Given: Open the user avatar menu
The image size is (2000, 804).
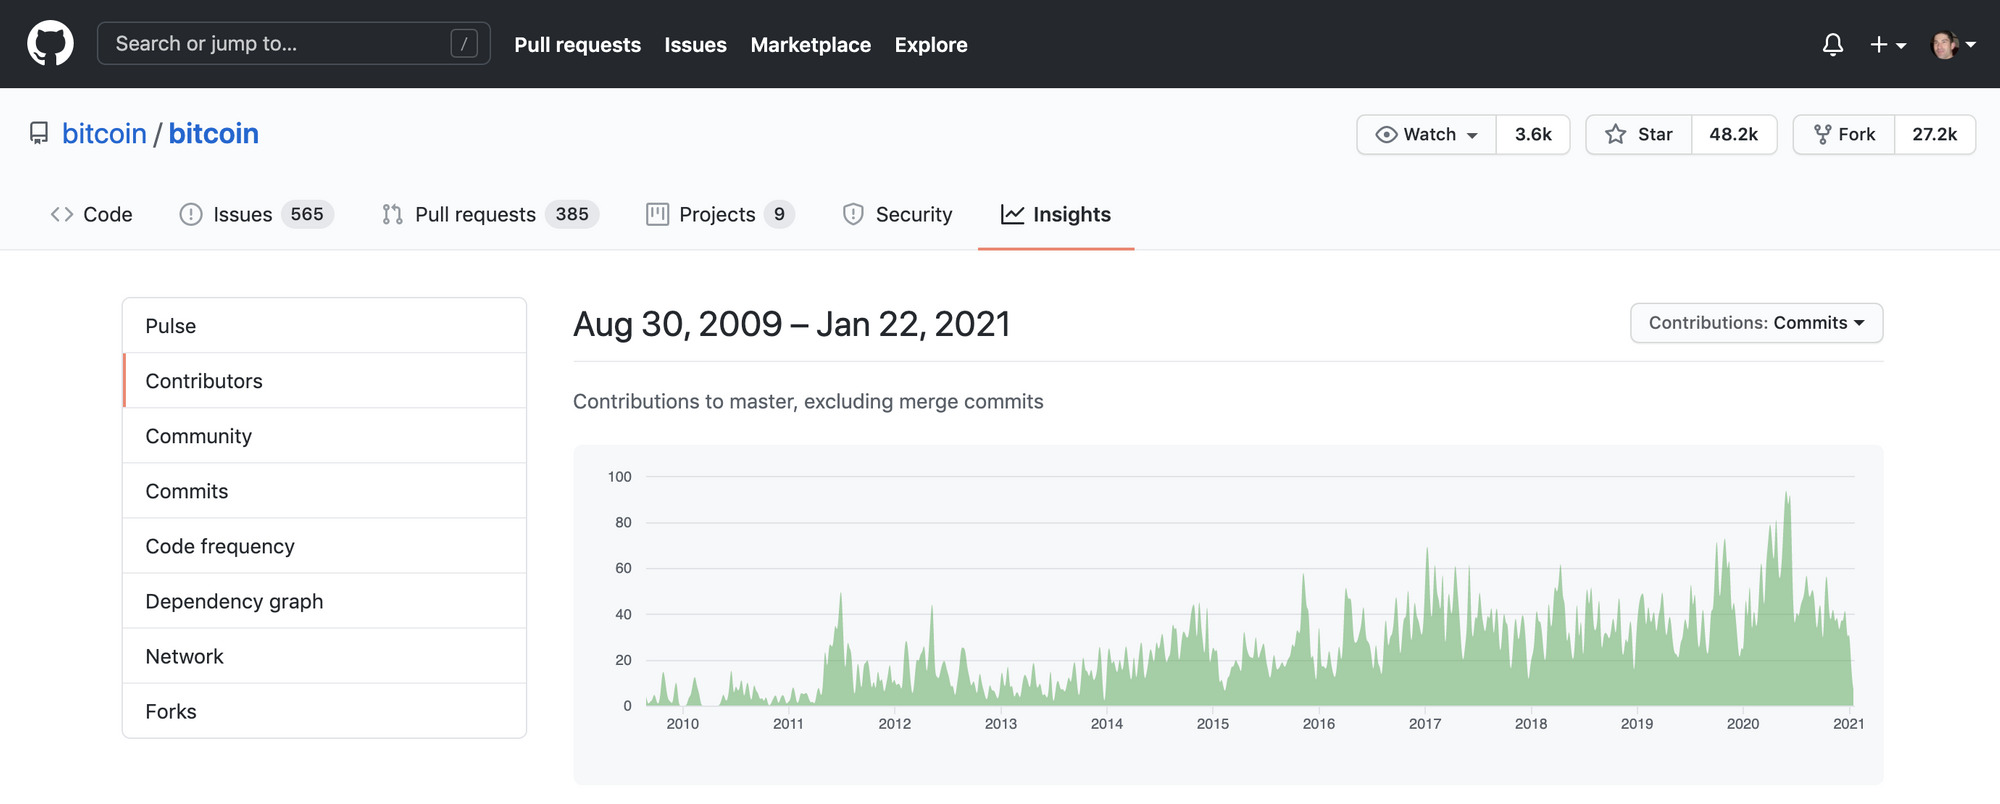Looking at the screenshot, I should [x=1953, y=44].
